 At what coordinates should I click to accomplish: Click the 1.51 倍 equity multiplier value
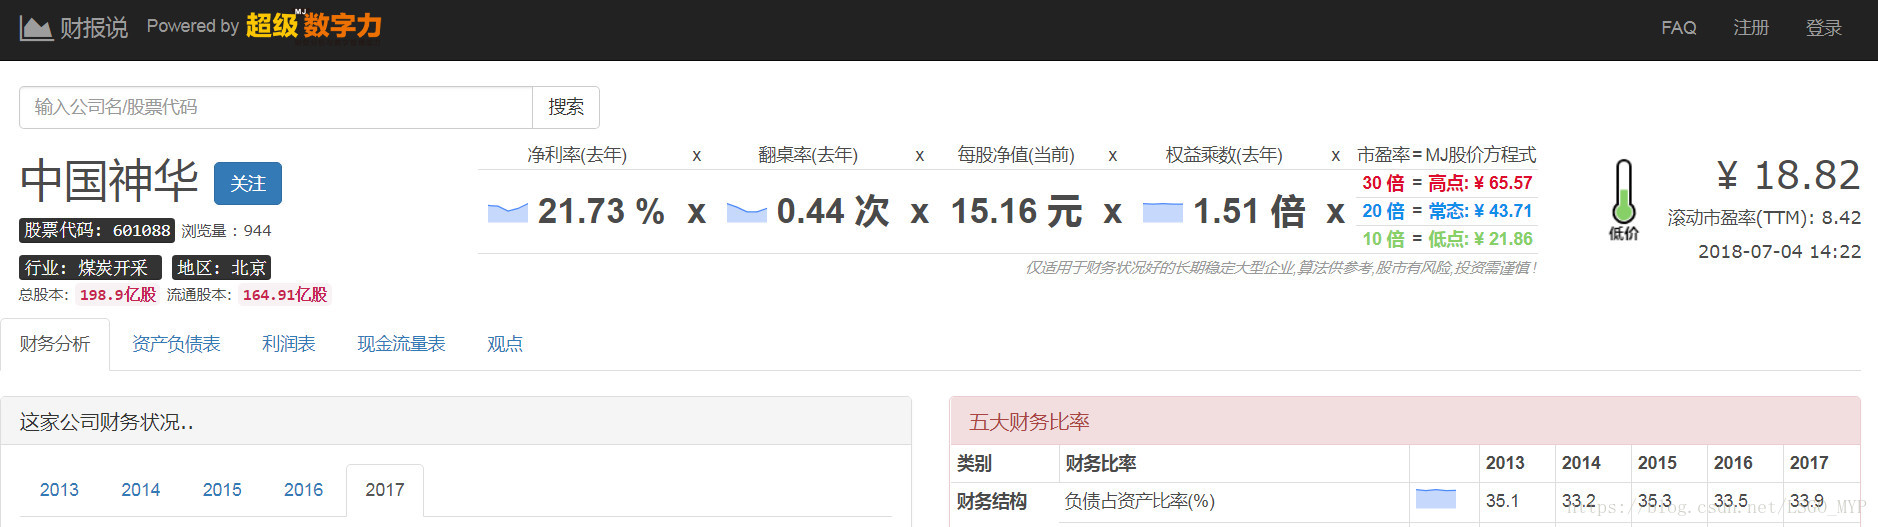(1249, 211)
